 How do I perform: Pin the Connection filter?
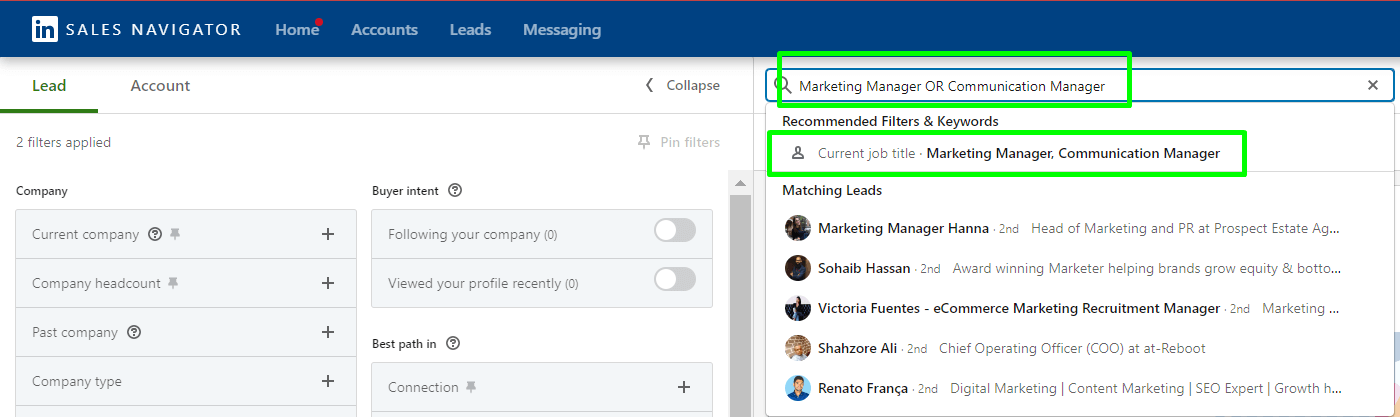click(x=471, y=387)
